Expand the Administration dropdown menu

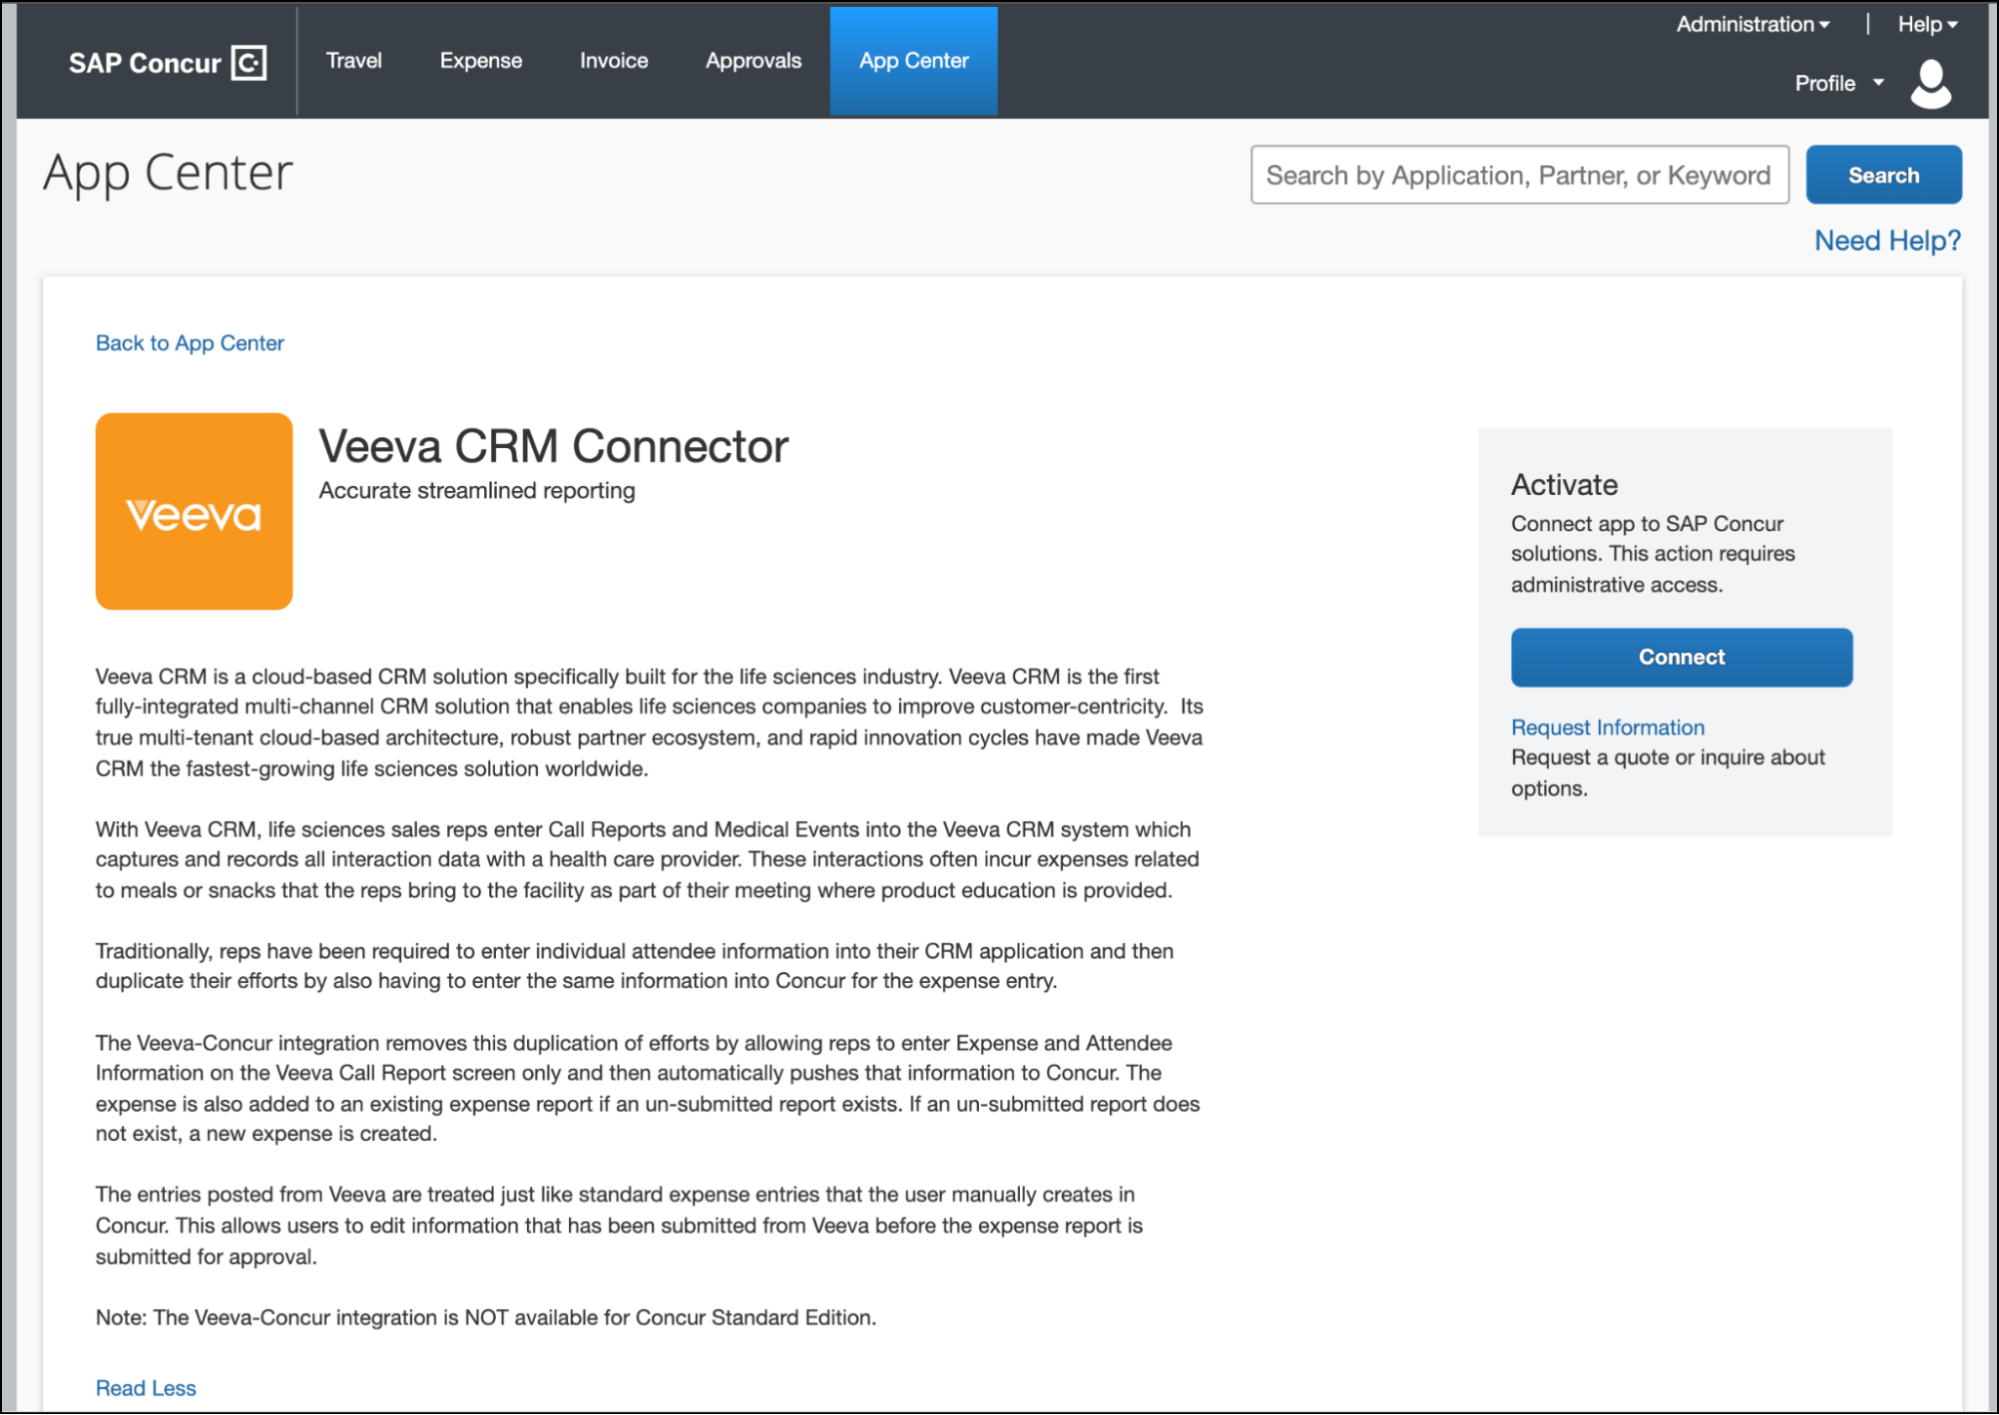(1752, 25)
